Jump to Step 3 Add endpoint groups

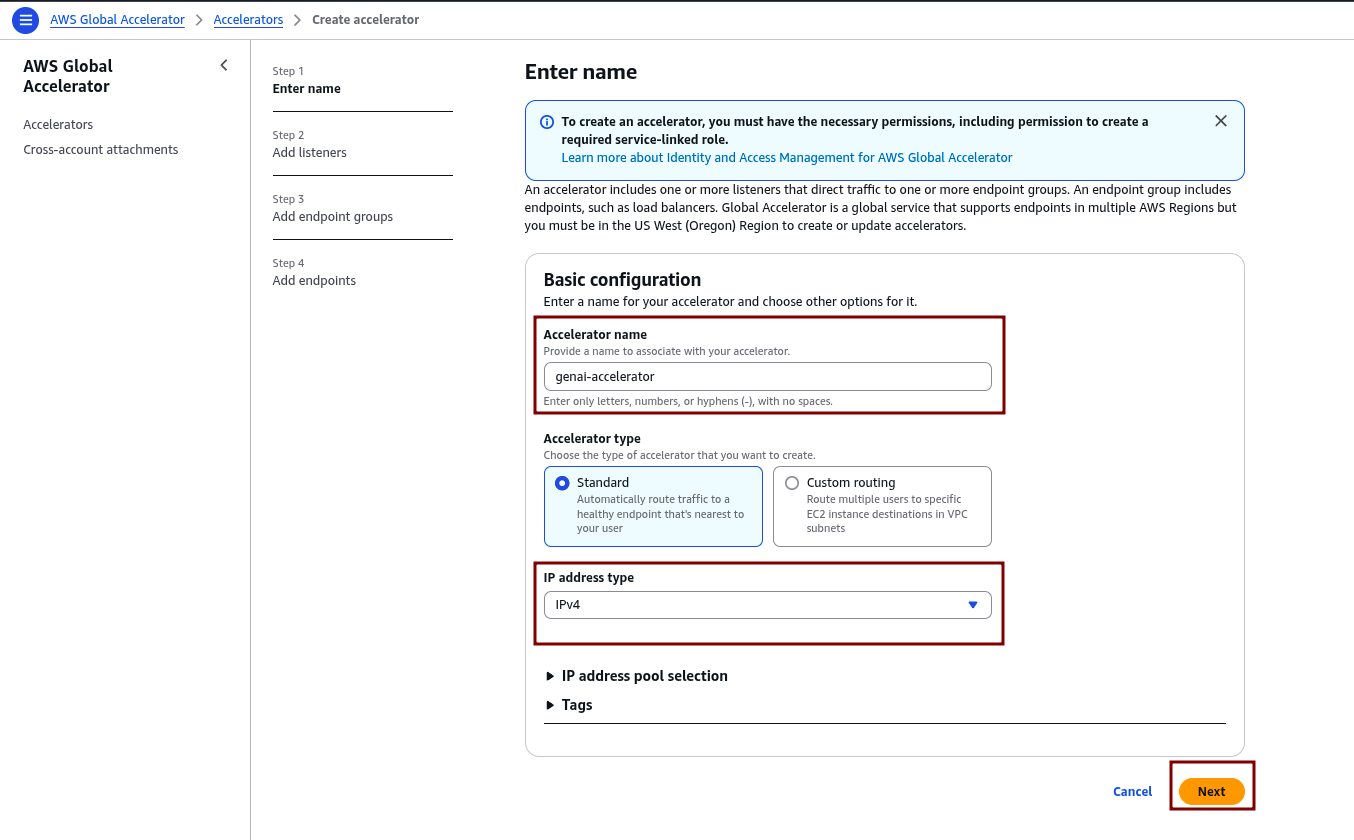coord(333,217)
